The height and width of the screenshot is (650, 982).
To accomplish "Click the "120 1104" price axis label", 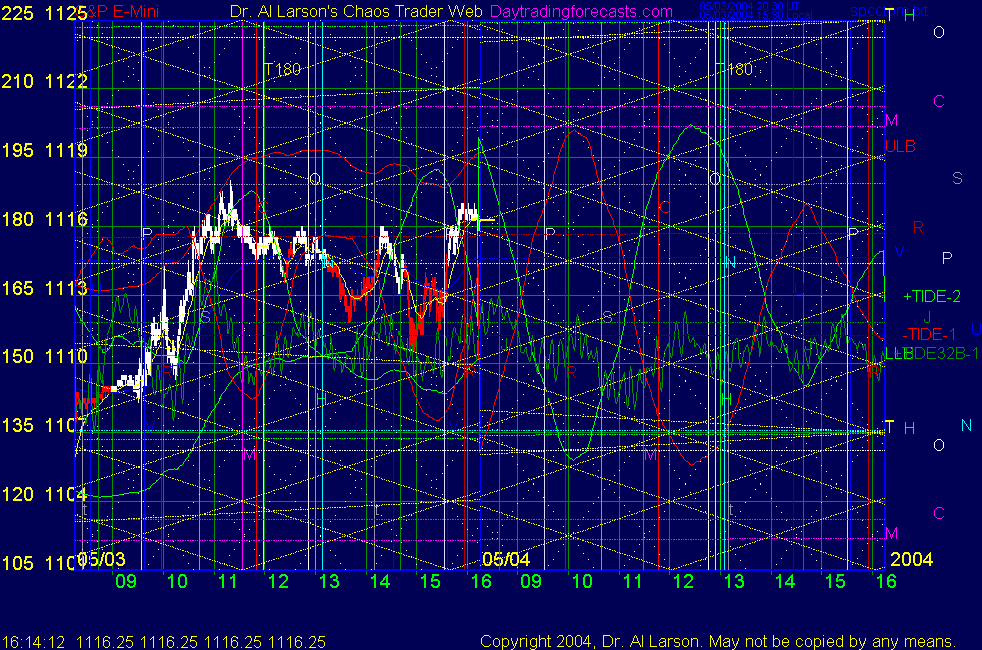I will pyautogui.click(x=44, y=494).
